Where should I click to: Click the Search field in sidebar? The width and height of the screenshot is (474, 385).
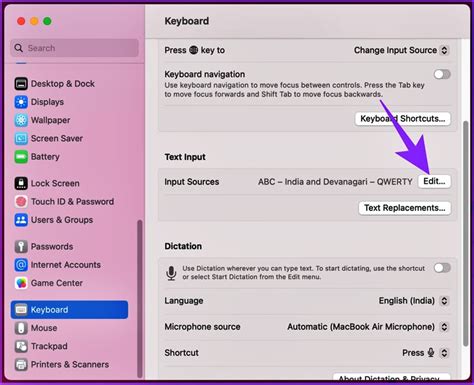point(75,48)
